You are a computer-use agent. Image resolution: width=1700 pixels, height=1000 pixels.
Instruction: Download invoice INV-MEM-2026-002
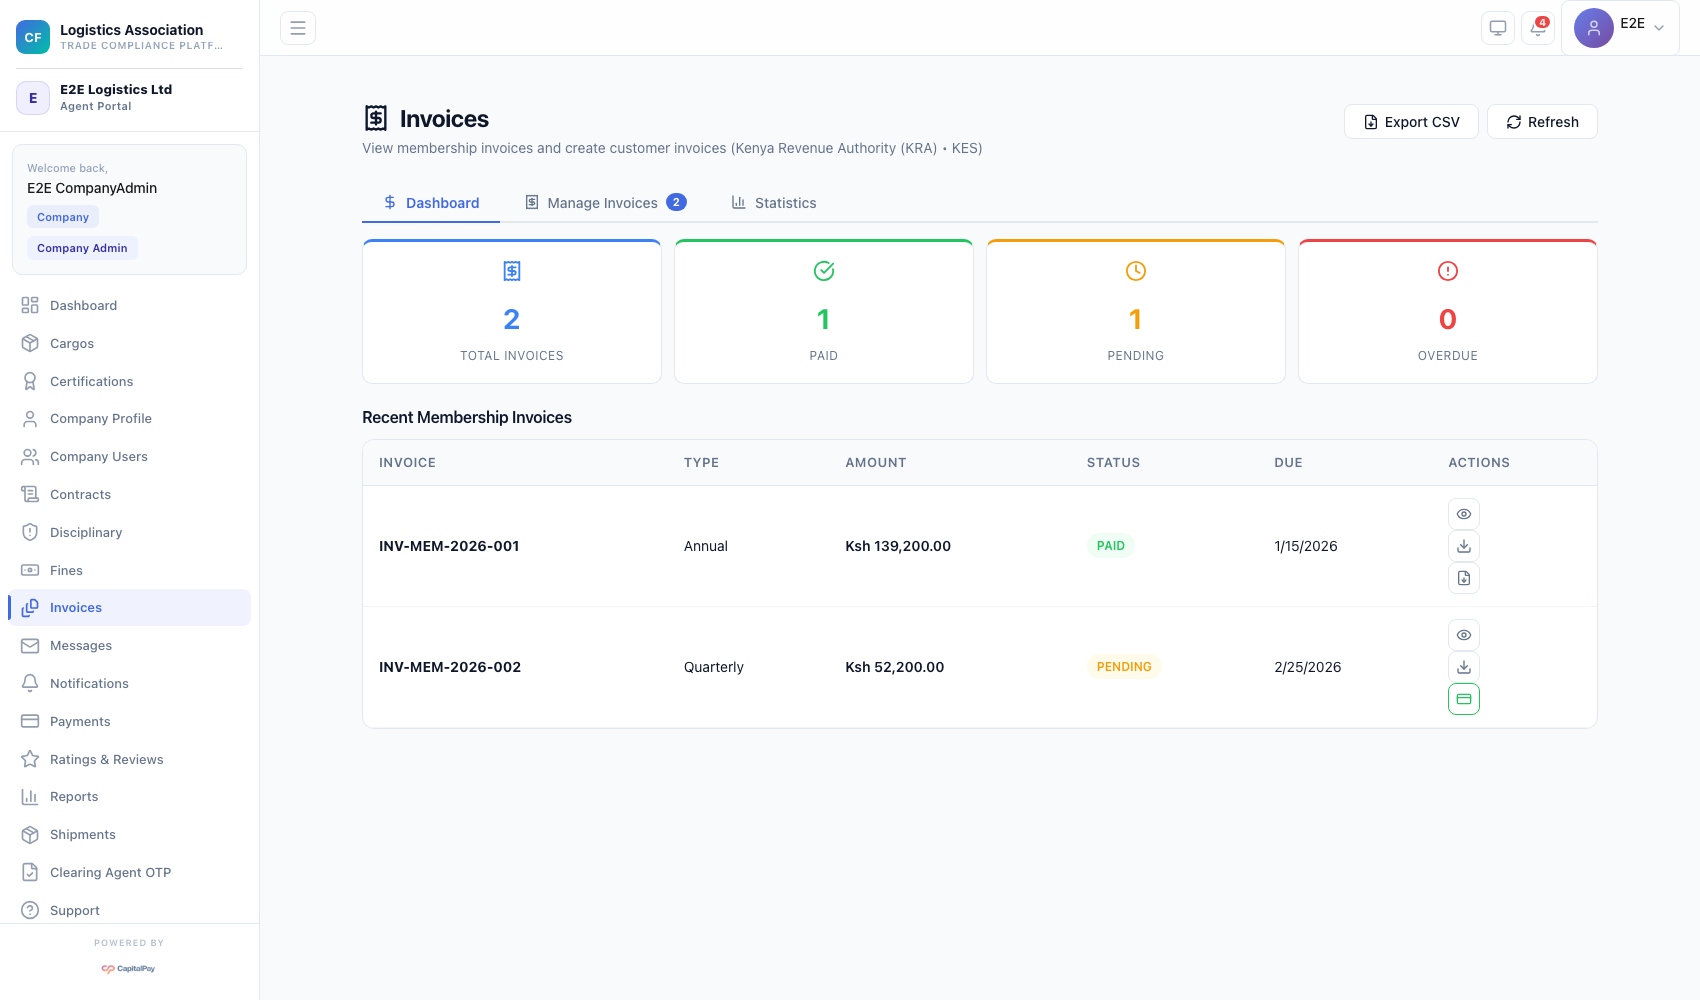[x=1464, y=667]
